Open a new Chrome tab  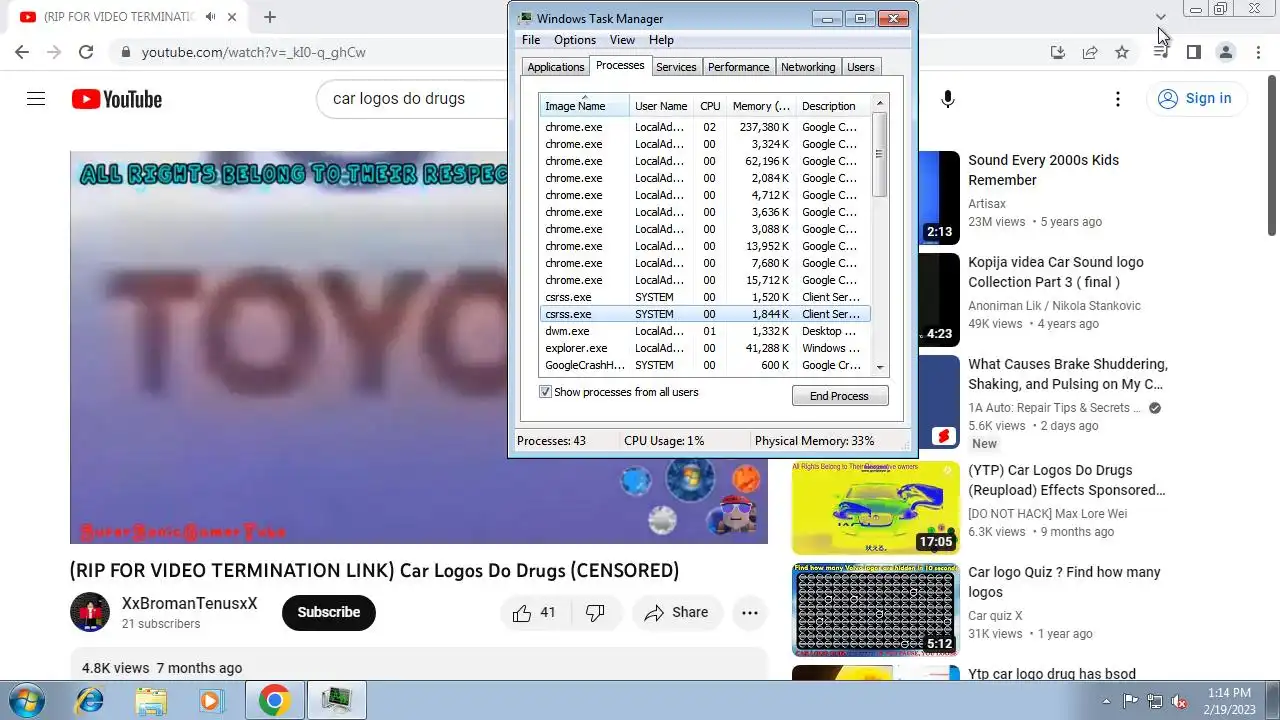[x=270, y=17]
